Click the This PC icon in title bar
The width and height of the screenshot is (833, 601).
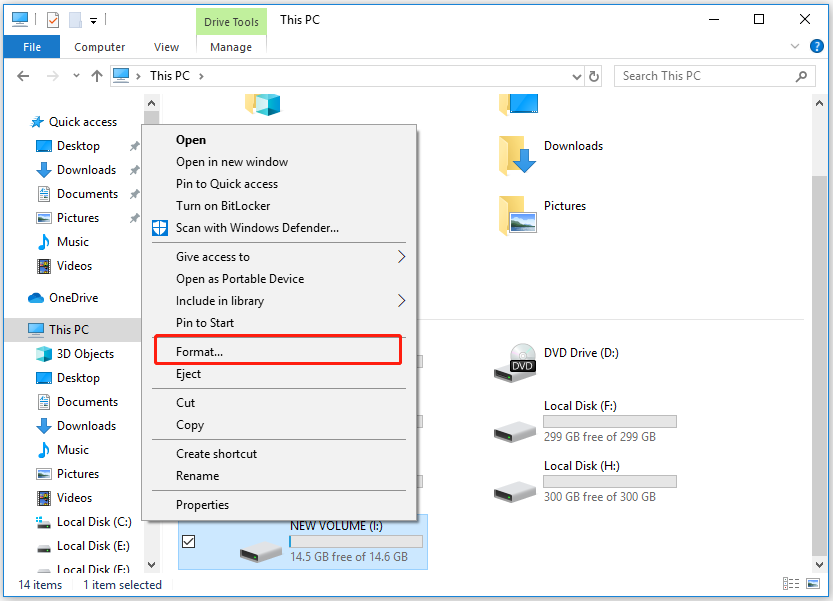(20, 20)
